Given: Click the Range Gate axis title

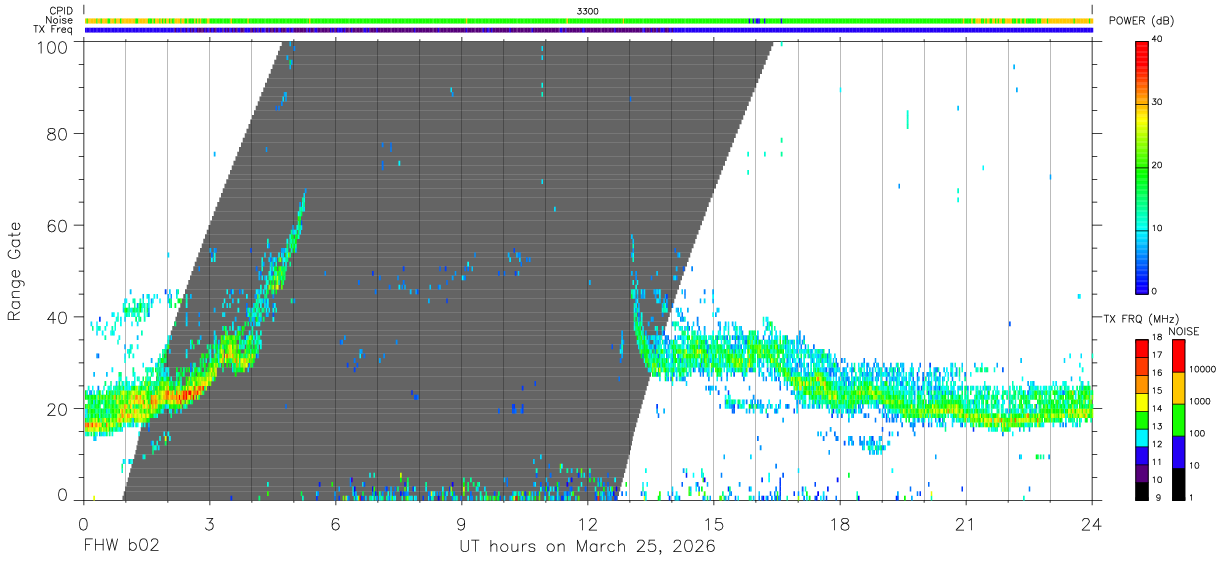Looking at the screenshot, I should 15,271.
